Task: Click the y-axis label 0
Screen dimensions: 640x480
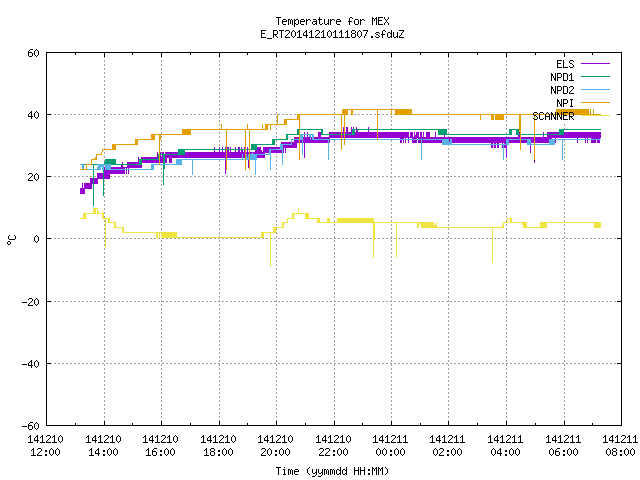Action: pyautogui.click(x=37, y=239)
